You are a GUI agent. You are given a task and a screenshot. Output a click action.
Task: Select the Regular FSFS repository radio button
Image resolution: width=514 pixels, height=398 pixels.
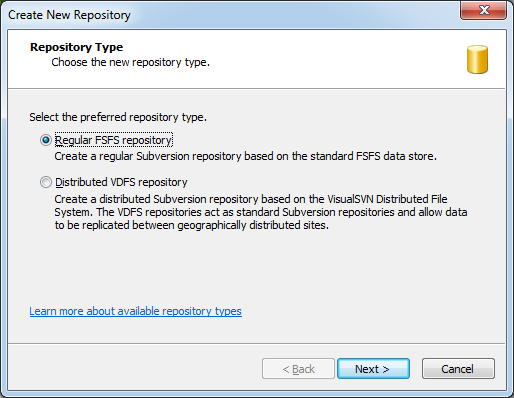[x=46, y=140]
